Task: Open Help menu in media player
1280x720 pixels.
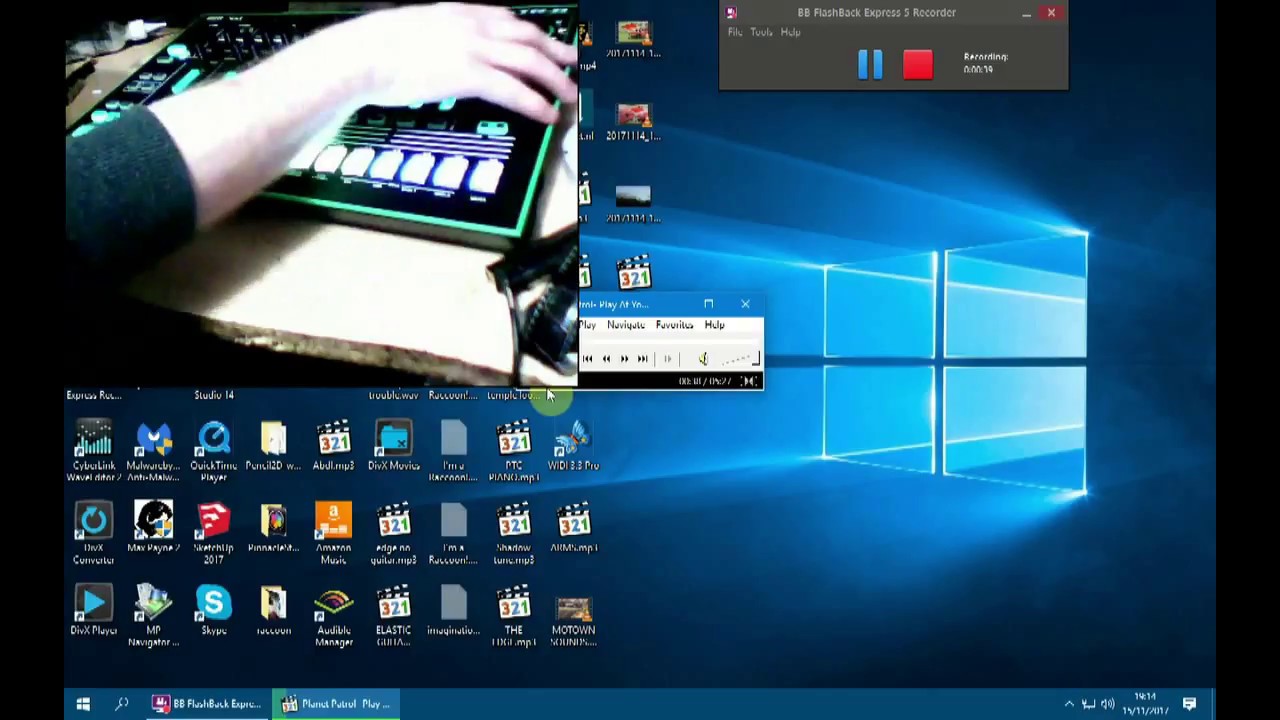Action: [714, 324]
